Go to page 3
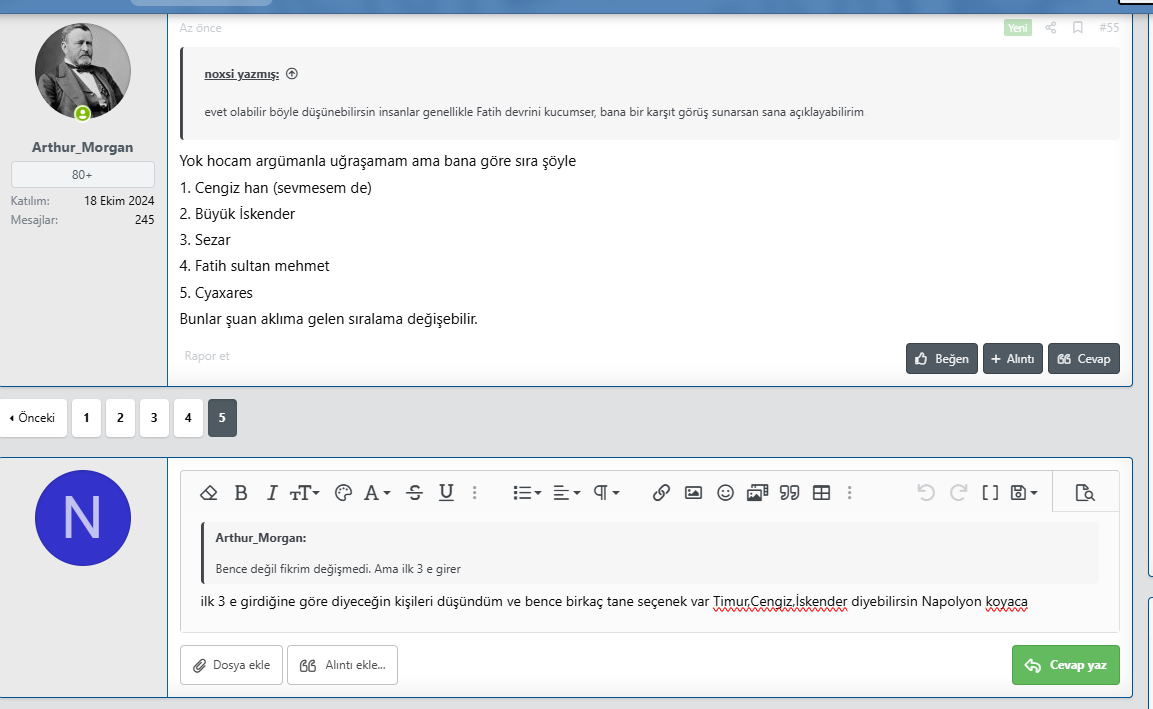This screenshot has height=709, width=1153. (x=154, y=418)
